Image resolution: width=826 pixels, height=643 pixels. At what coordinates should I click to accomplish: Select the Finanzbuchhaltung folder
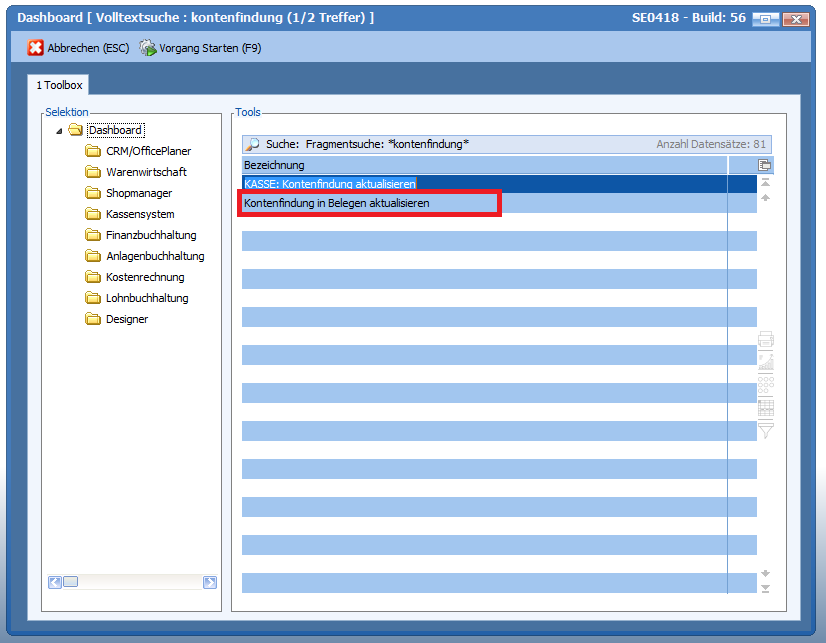(151, 235)
